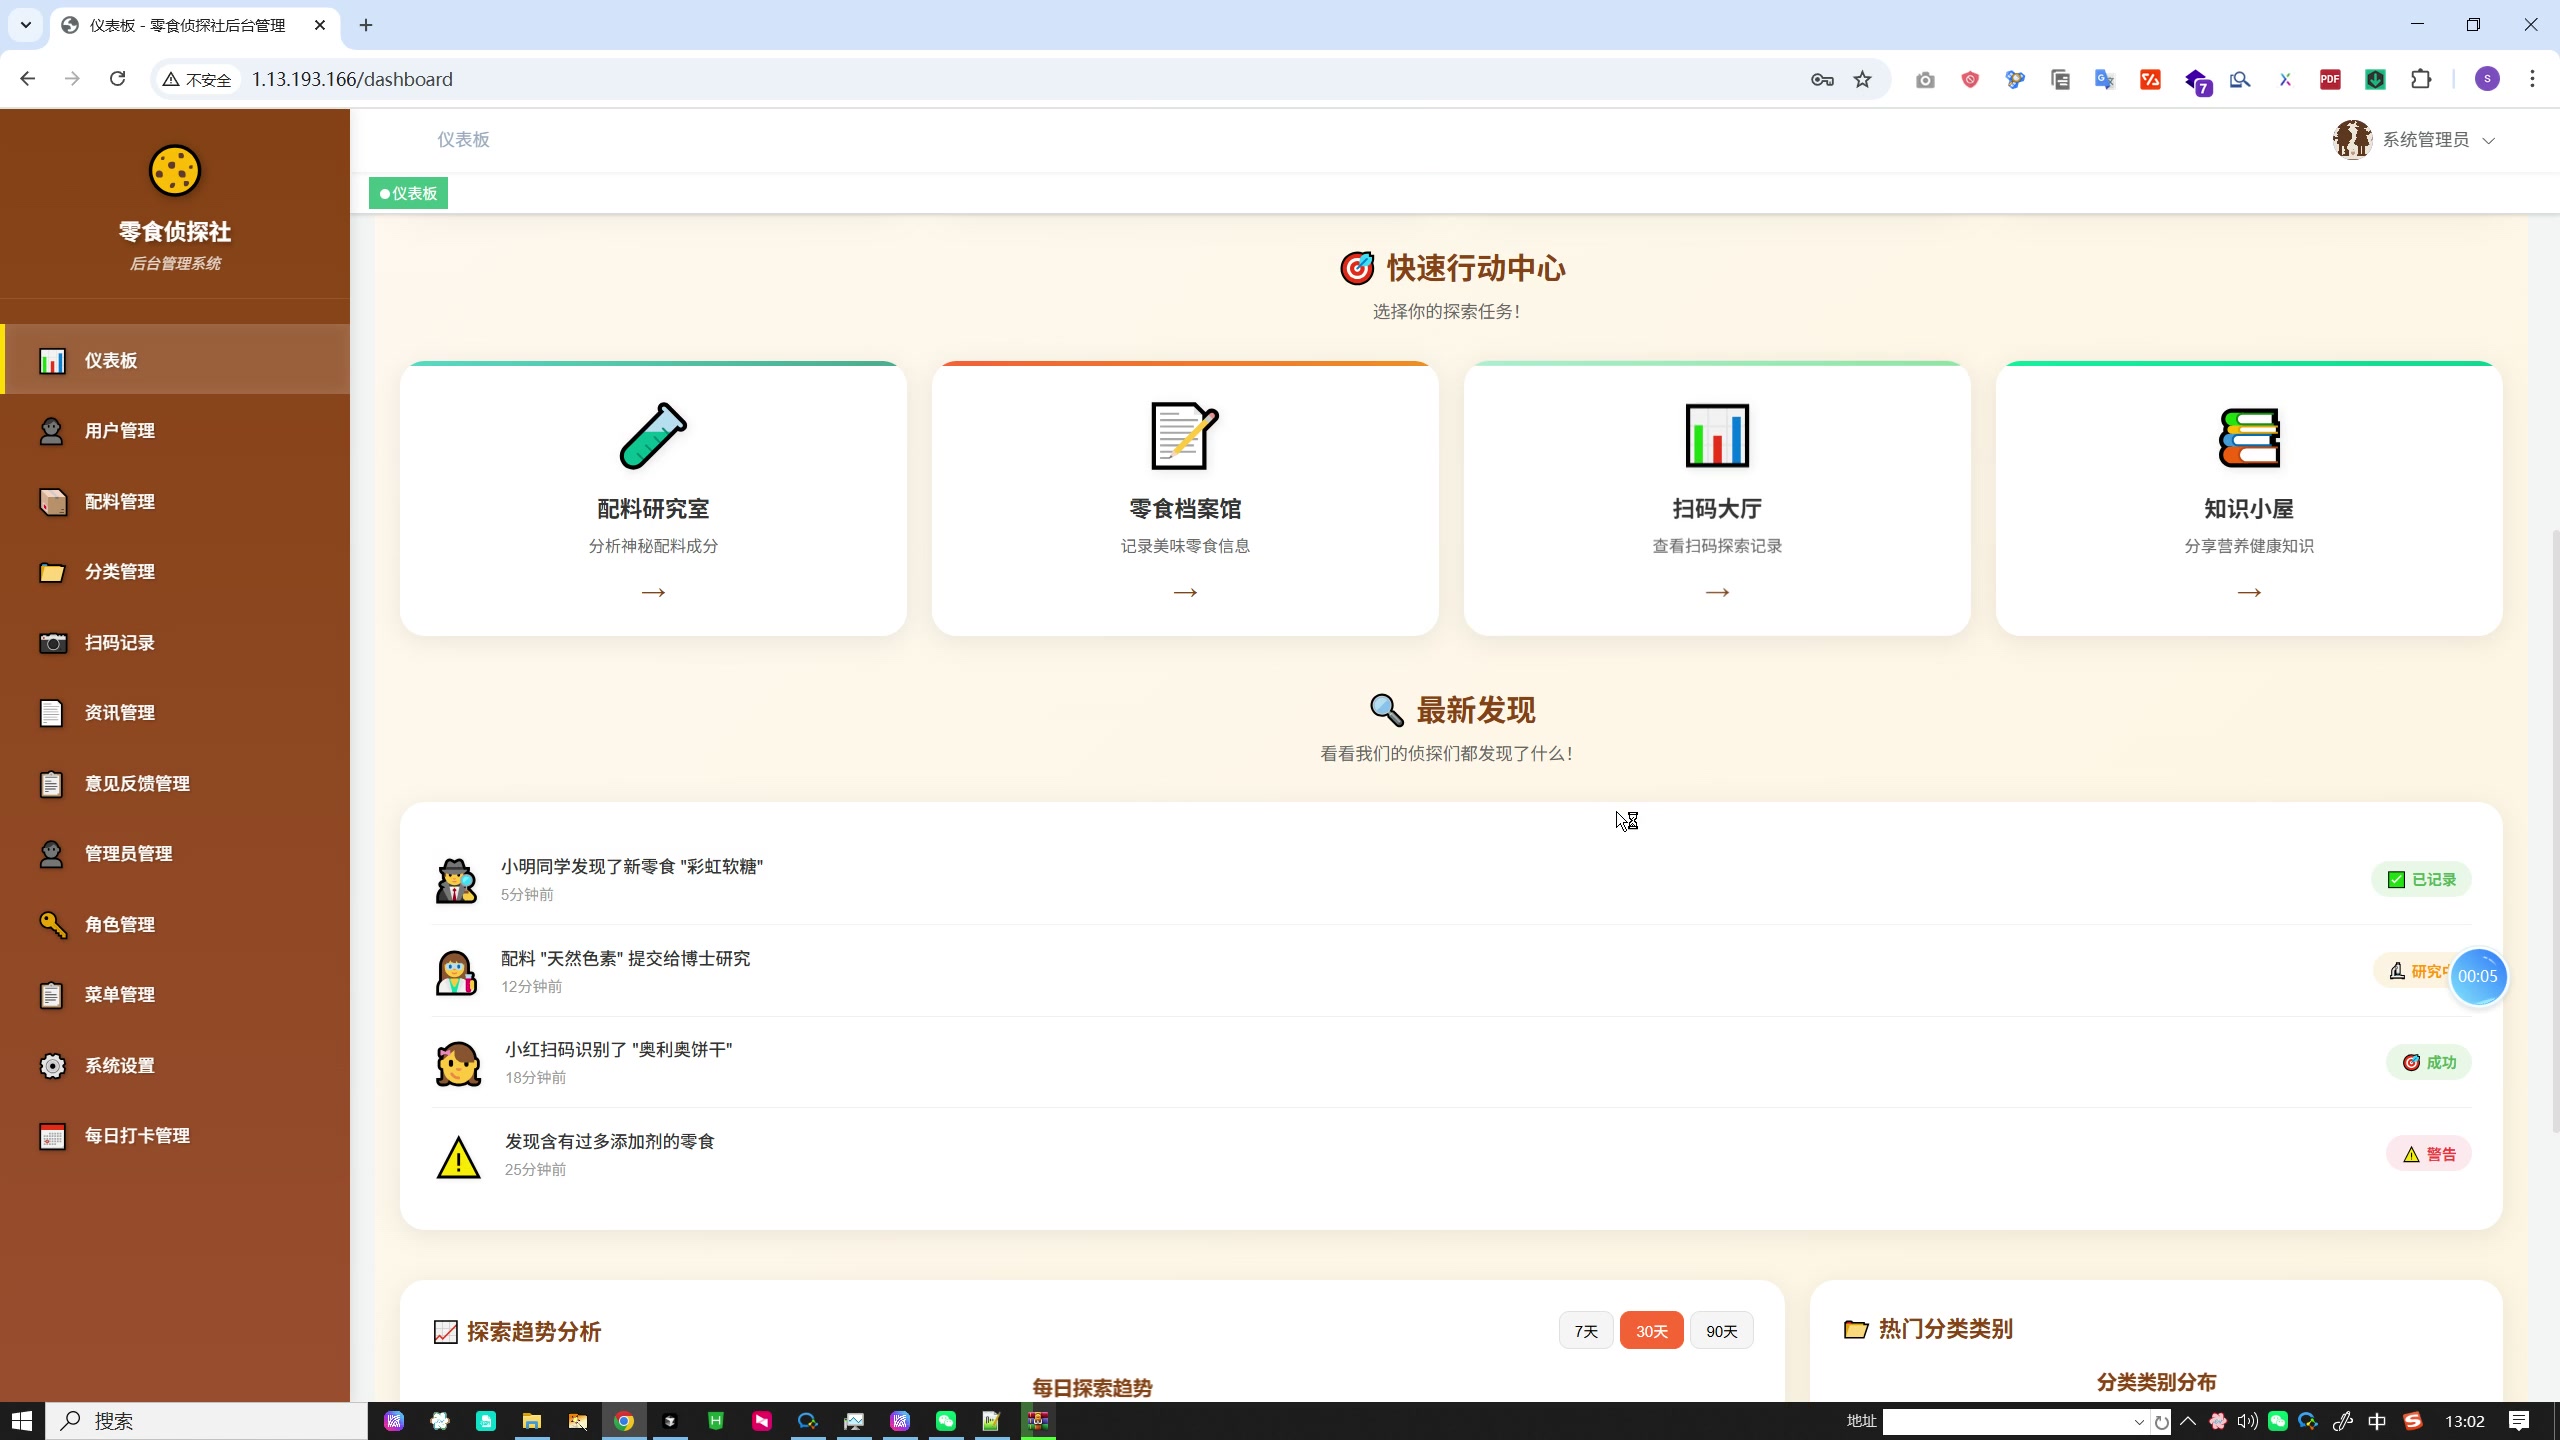Select the 系统设置 gear icon
This screenshot has width=2560, height=1440.
coord(53,1065)
